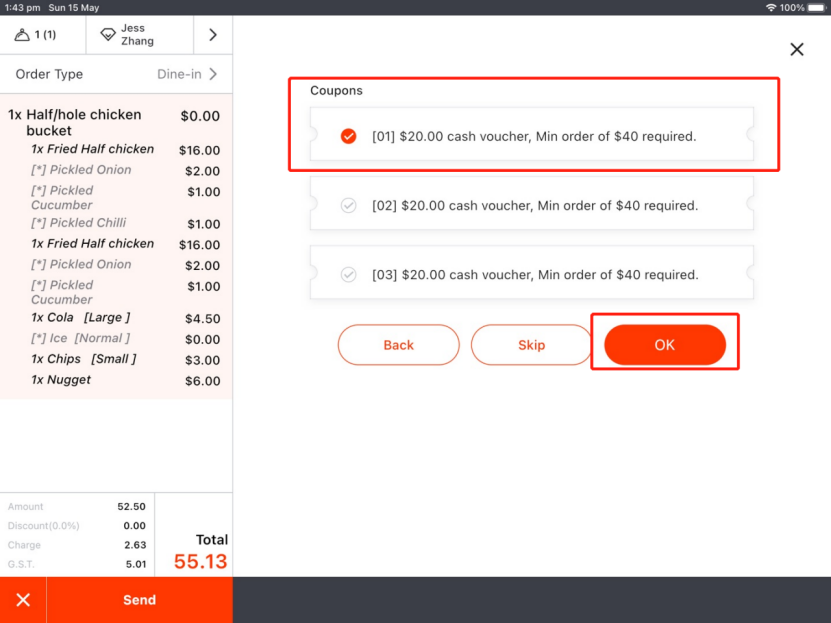Screen dimensions: 831x623
Task: Select coupon [03] checkmark circle
Action: pos(348,274)
